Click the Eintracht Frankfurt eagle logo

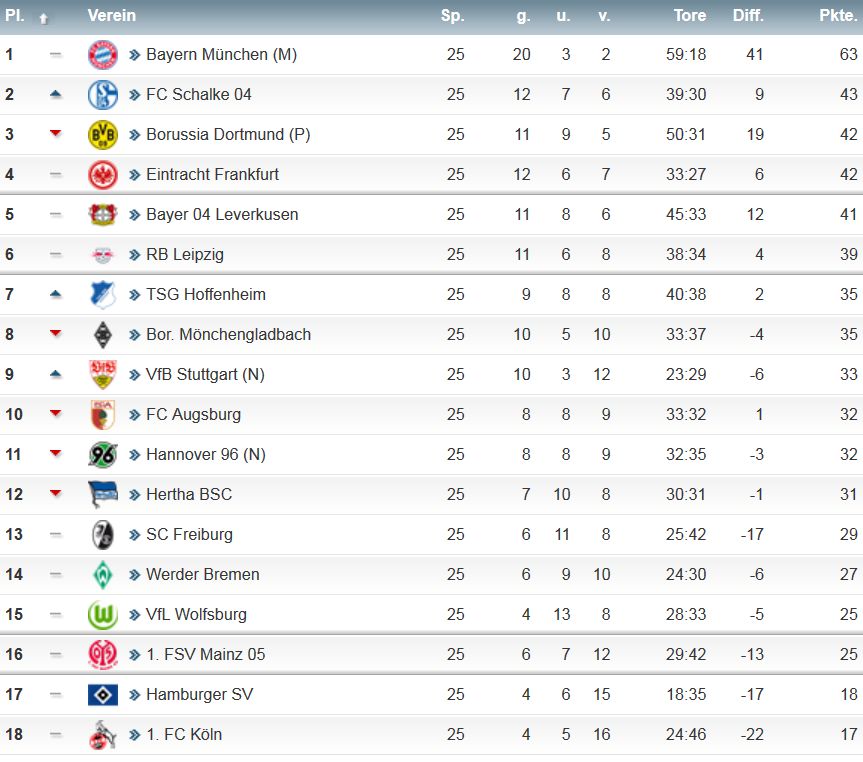coord(102,174)
